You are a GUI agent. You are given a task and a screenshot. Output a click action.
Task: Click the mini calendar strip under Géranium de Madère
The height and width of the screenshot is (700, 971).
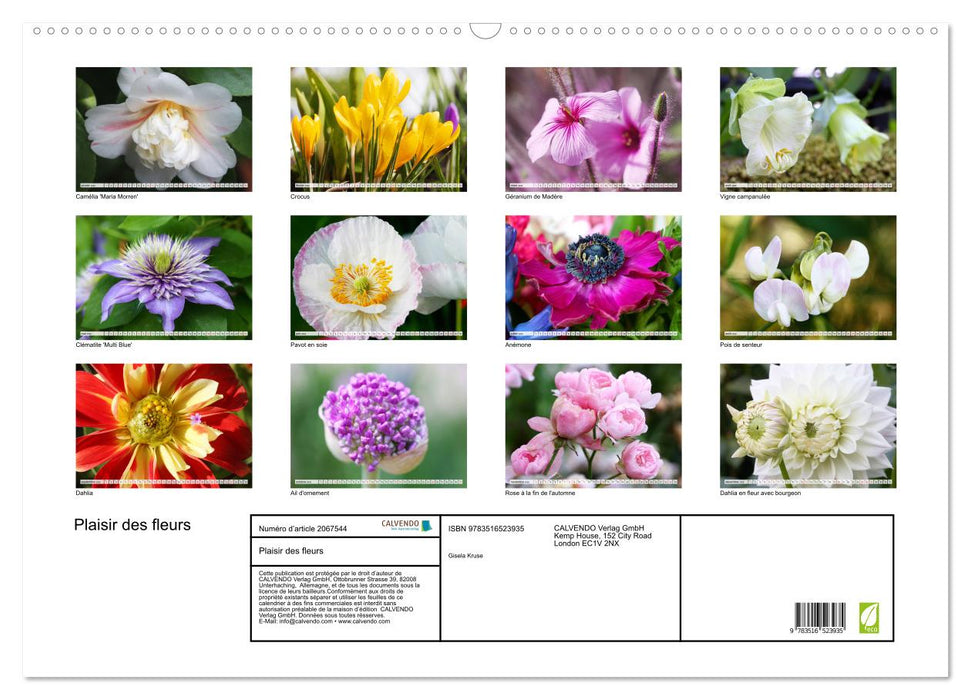tap(593, 185)
